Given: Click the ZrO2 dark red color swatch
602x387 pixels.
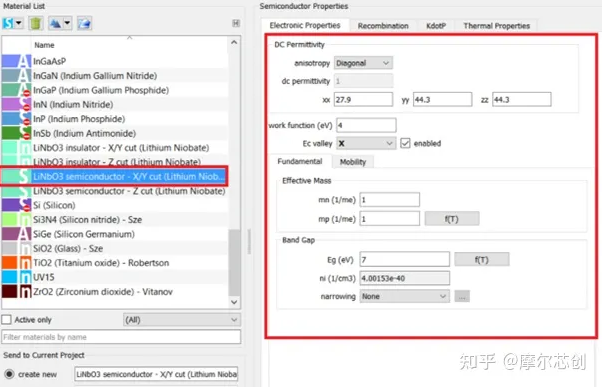Looking at the screenshot, I should pyautogui.click(x=10, y=292).
